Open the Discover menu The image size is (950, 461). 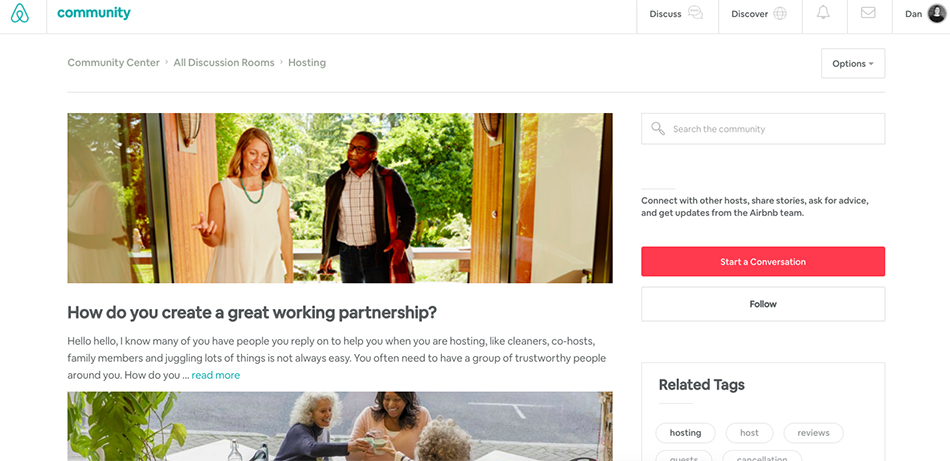[760, 14]
